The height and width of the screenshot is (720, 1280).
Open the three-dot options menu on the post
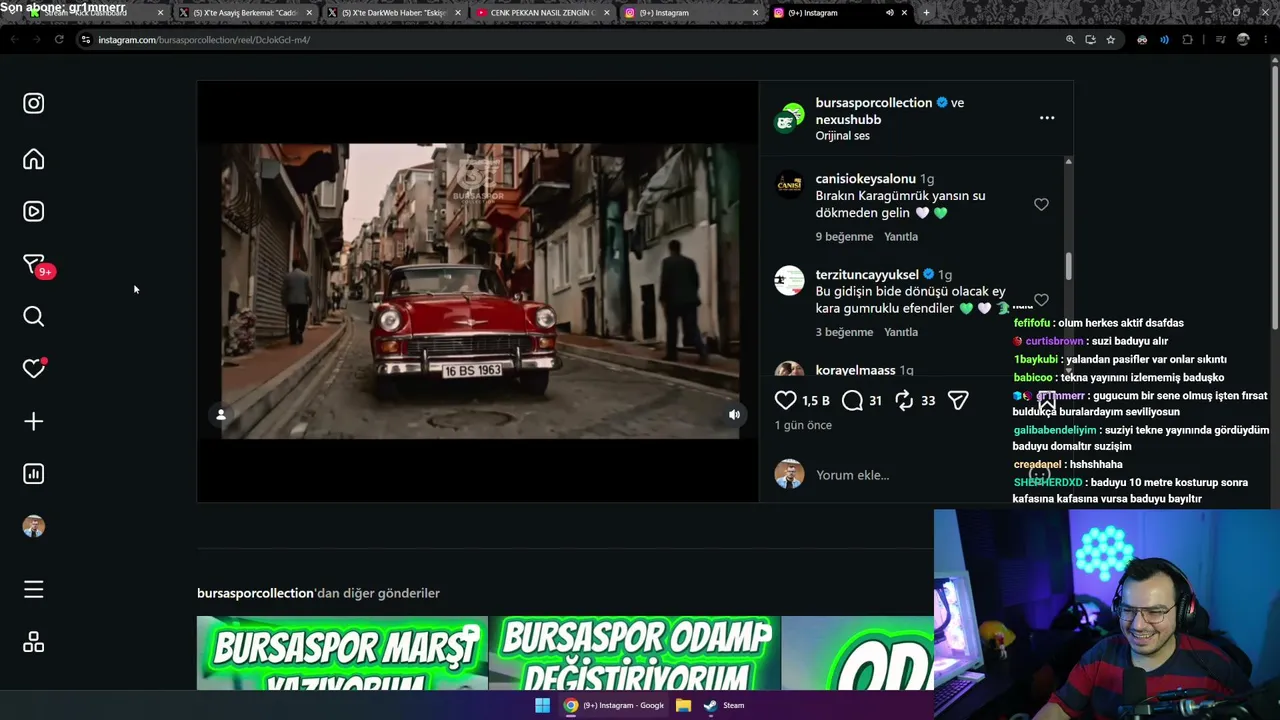(x=1047, y=118)
